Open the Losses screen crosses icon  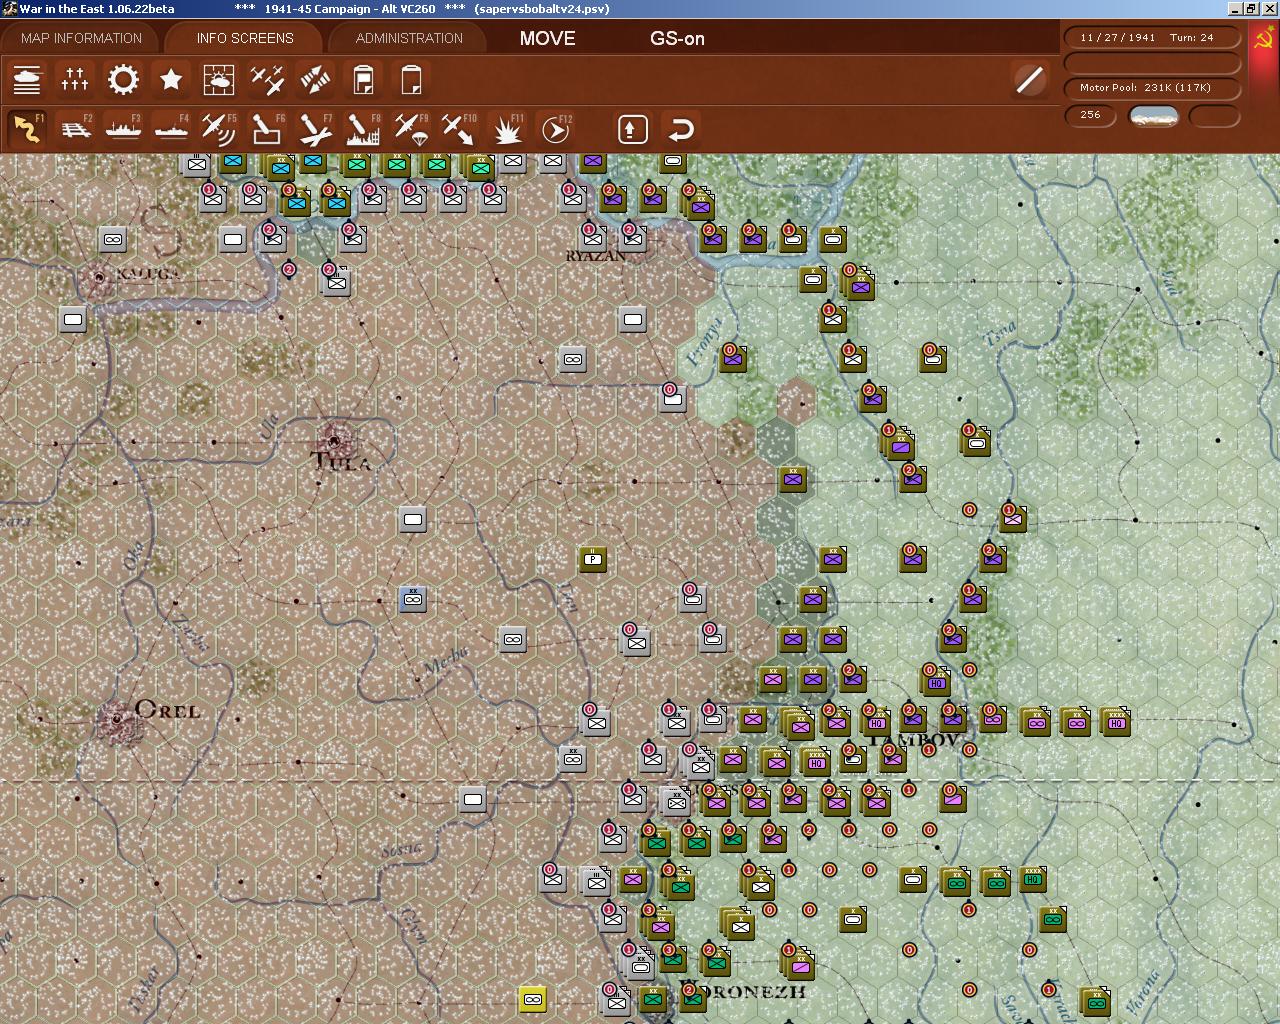pos(75,79)
